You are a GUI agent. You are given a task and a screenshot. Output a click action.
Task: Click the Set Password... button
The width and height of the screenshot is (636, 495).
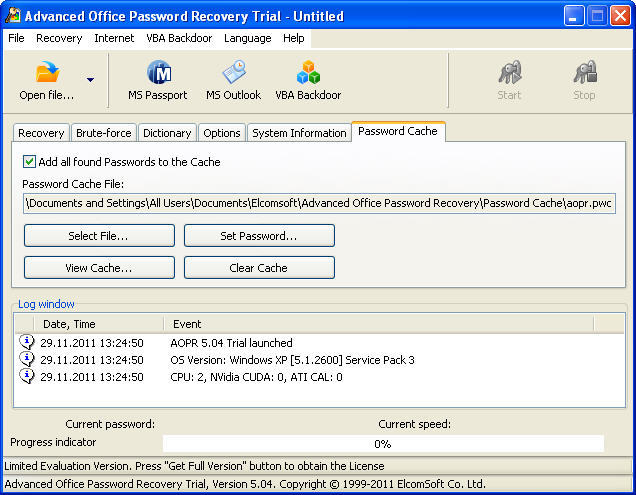click(259, 236)
